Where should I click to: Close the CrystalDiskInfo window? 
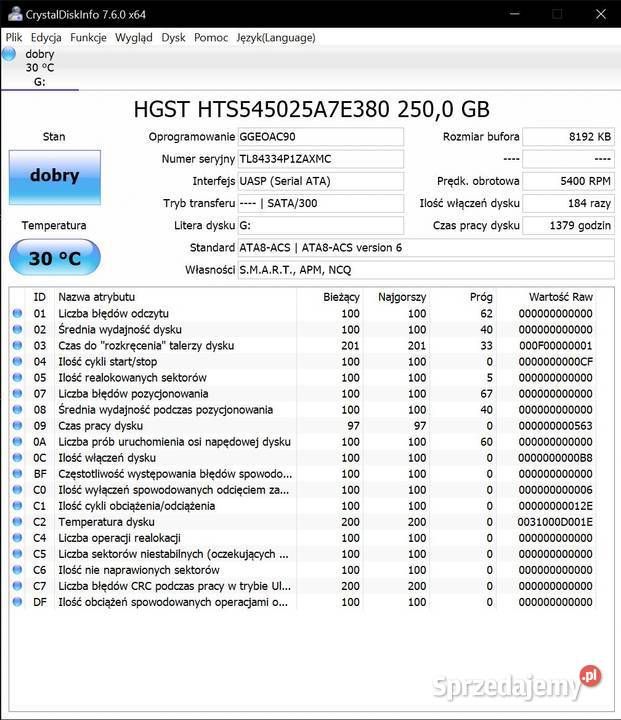tap(601, 14)
